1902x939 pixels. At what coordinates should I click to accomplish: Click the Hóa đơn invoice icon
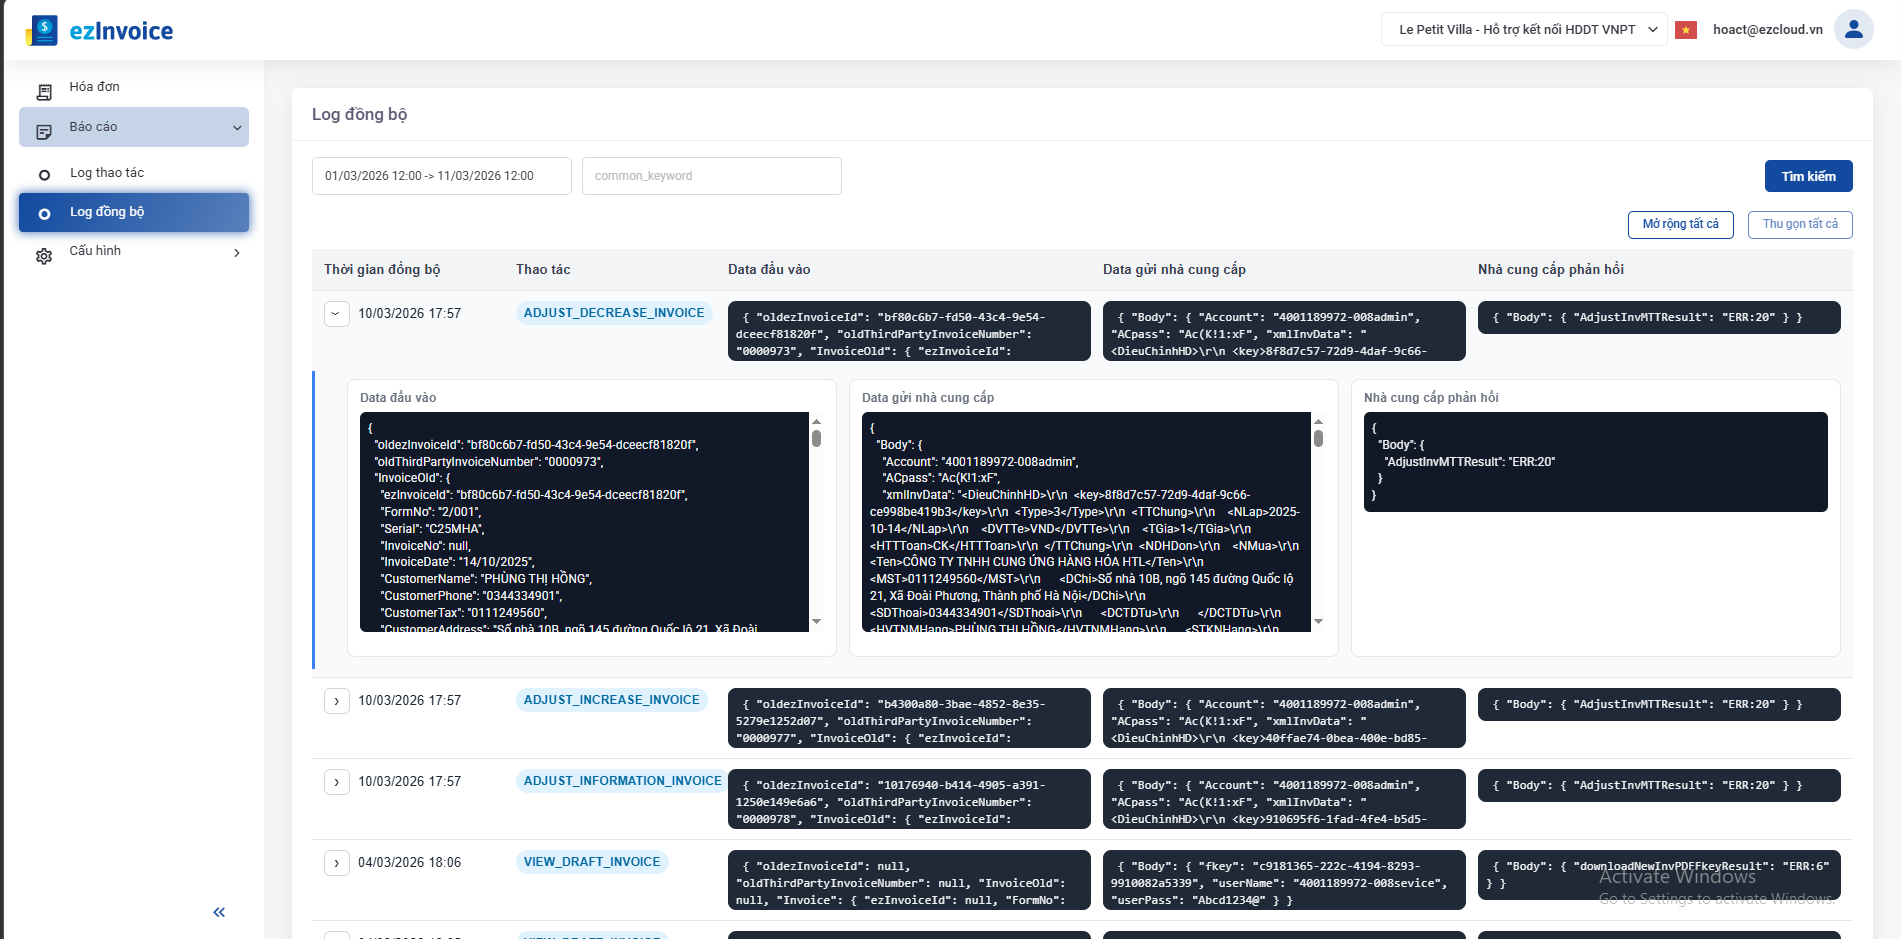coord(44,92)
